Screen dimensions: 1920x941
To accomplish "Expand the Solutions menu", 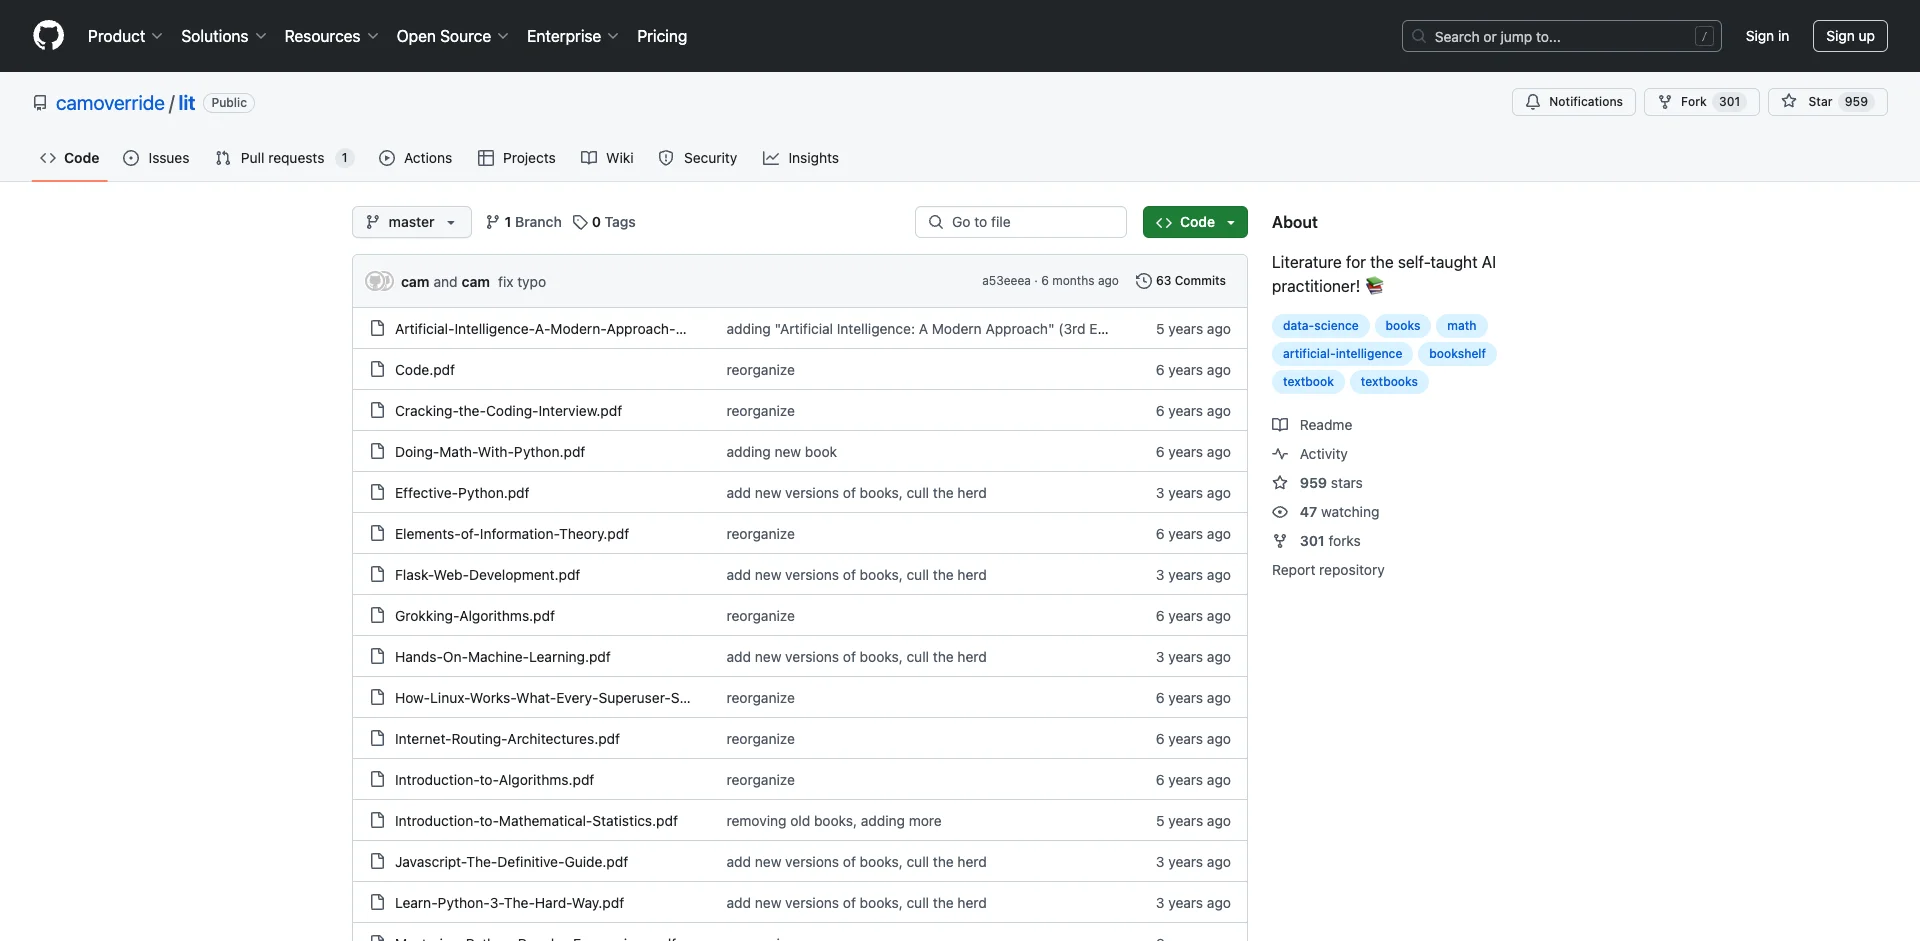I will 223,36.
